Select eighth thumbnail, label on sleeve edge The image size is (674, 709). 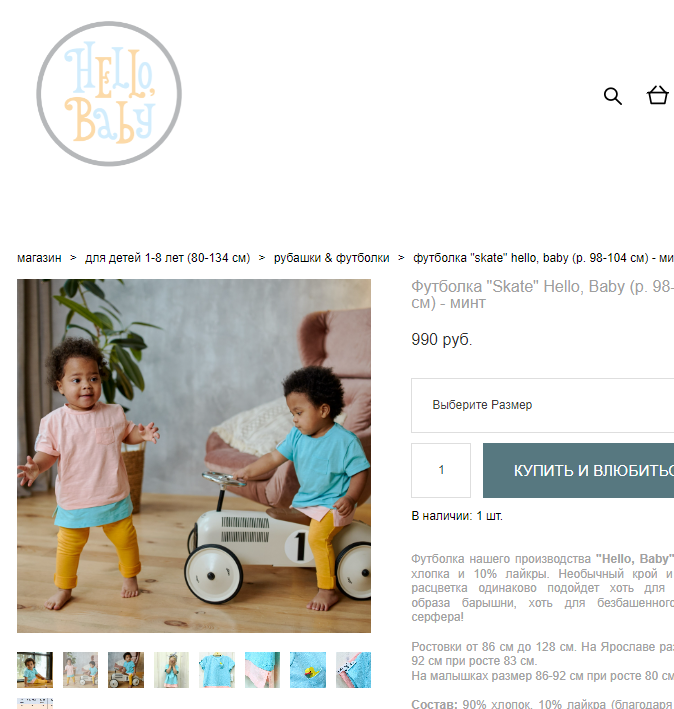coord(353,670)
